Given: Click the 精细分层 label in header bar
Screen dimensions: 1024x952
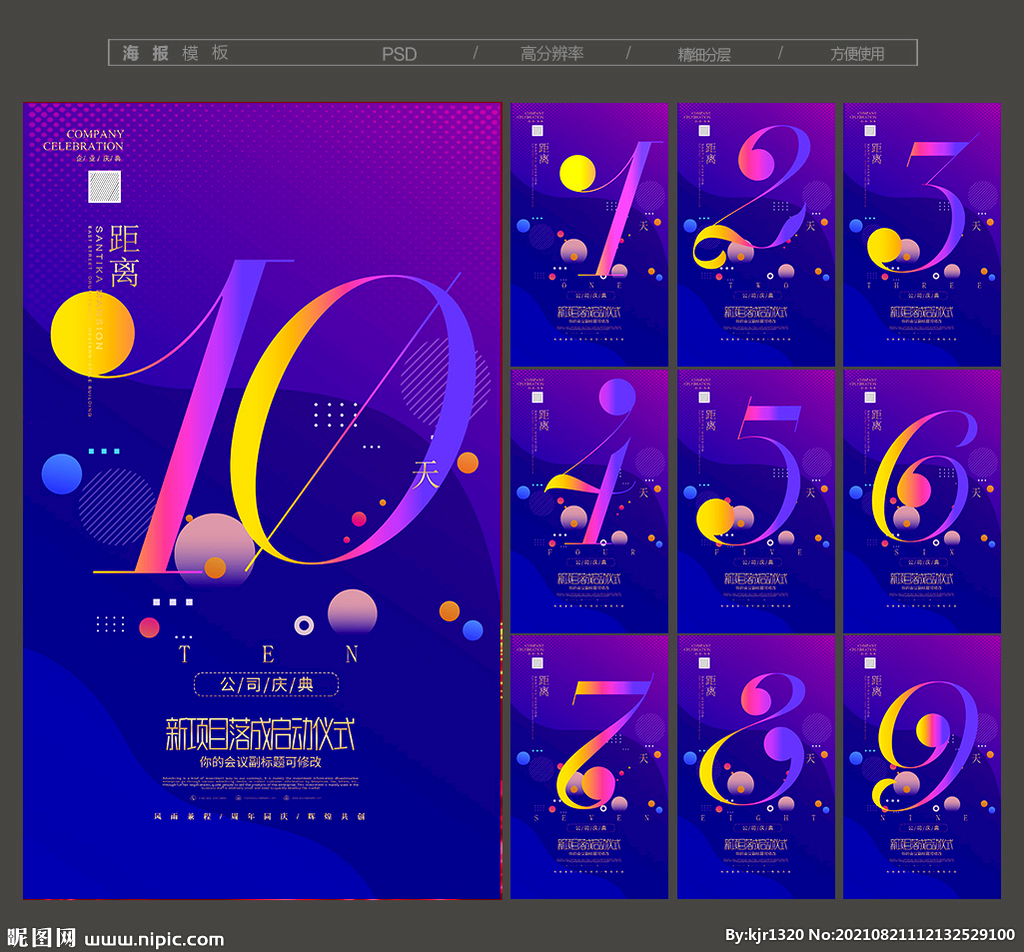Looking at the screenshot, I should click(x=704, y=54).
